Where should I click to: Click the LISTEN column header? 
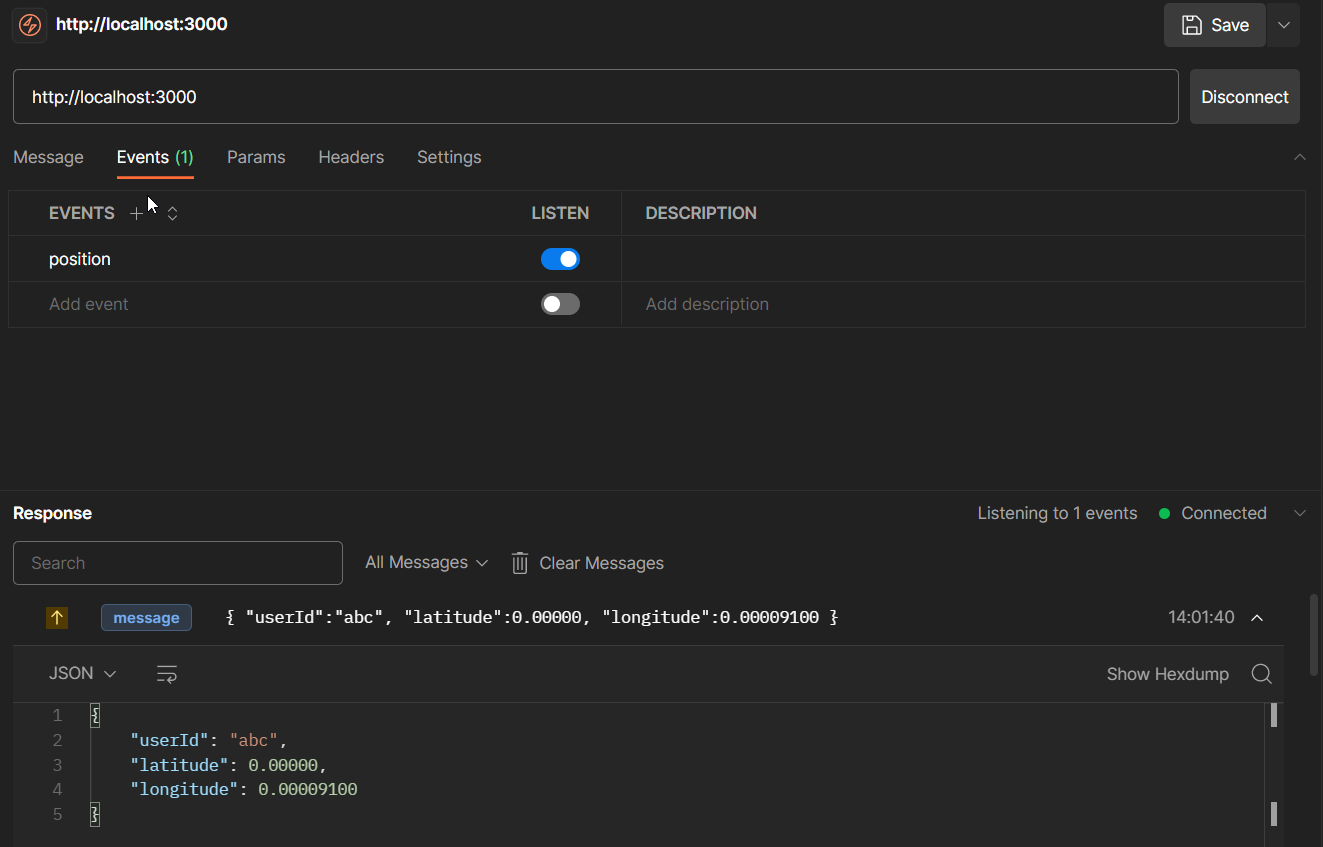pos(560,213)
